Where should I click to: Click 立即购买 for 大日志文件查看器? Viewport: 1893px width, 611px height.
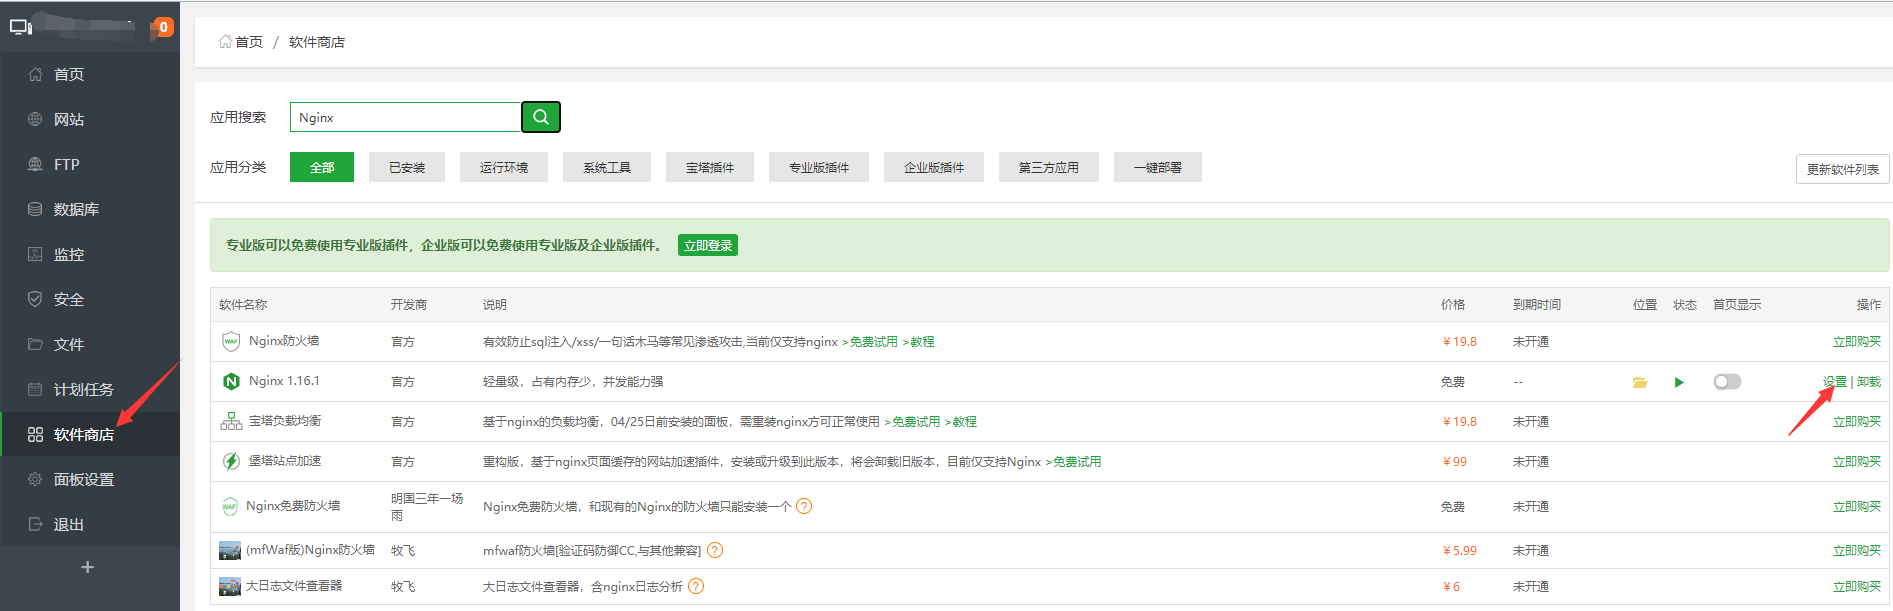[x=1857, y=587]
